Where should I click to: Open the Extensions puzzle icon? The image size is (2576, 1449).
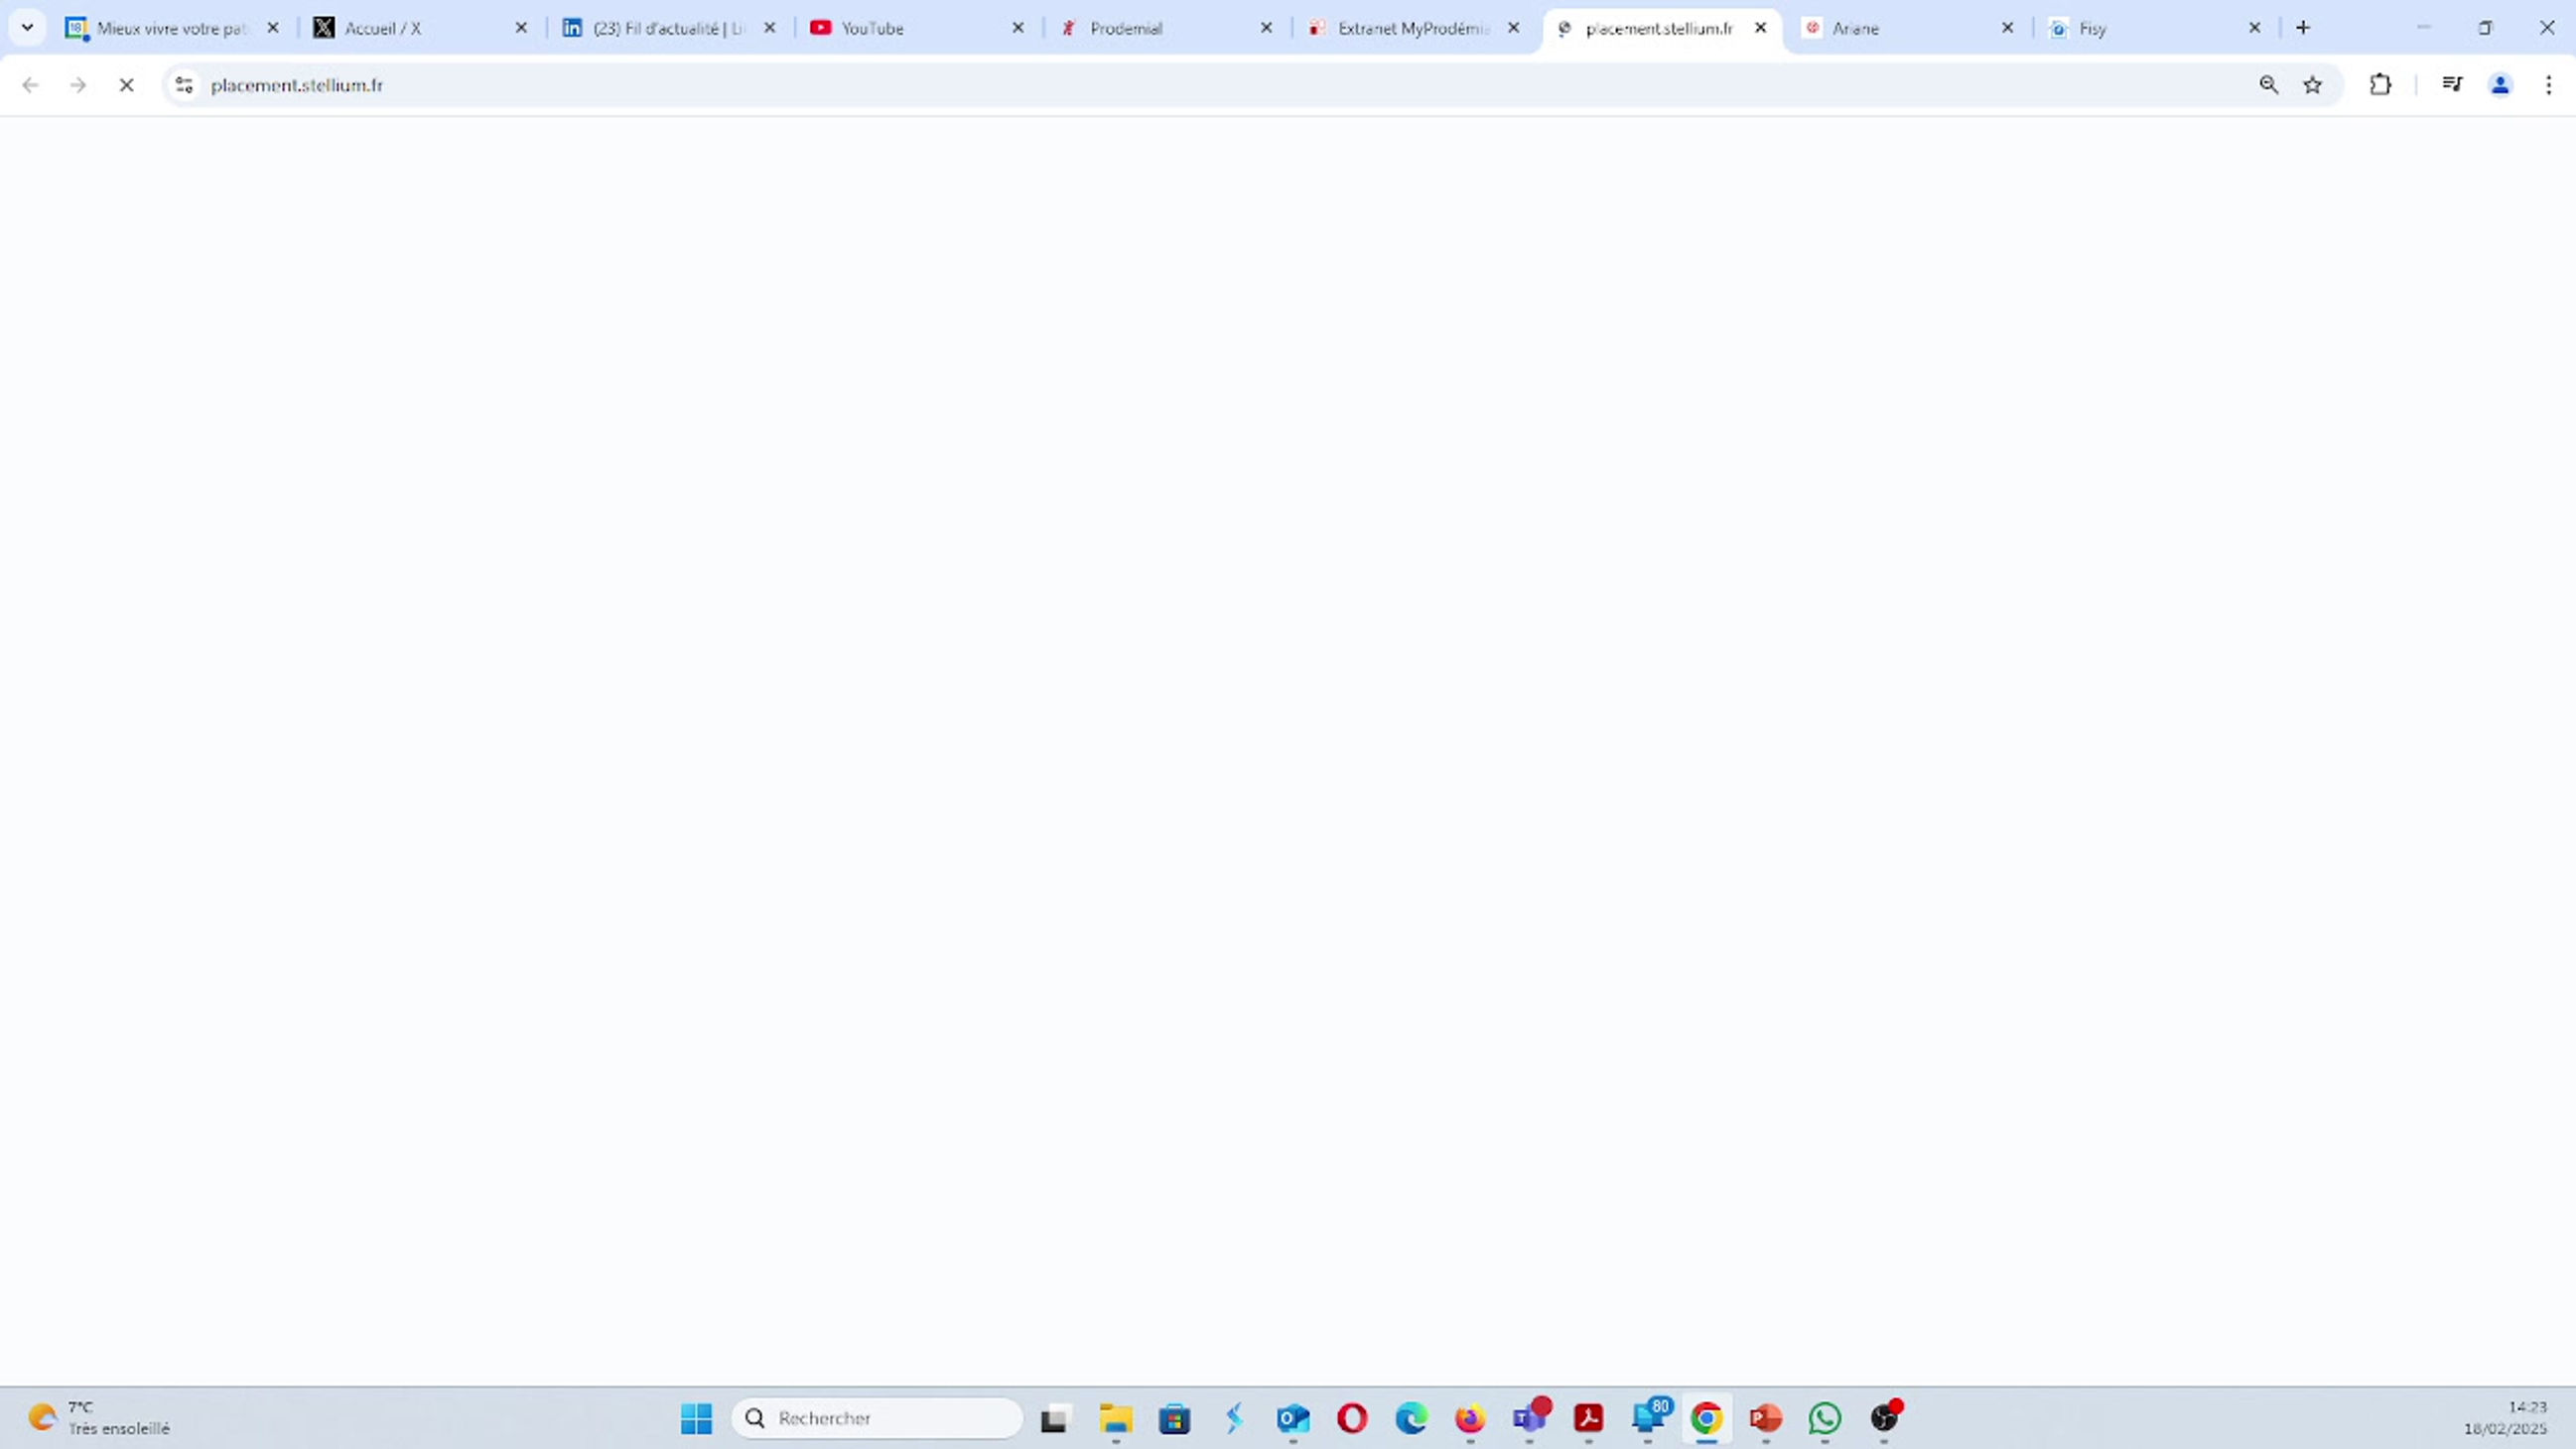(x=2380, y=85)
